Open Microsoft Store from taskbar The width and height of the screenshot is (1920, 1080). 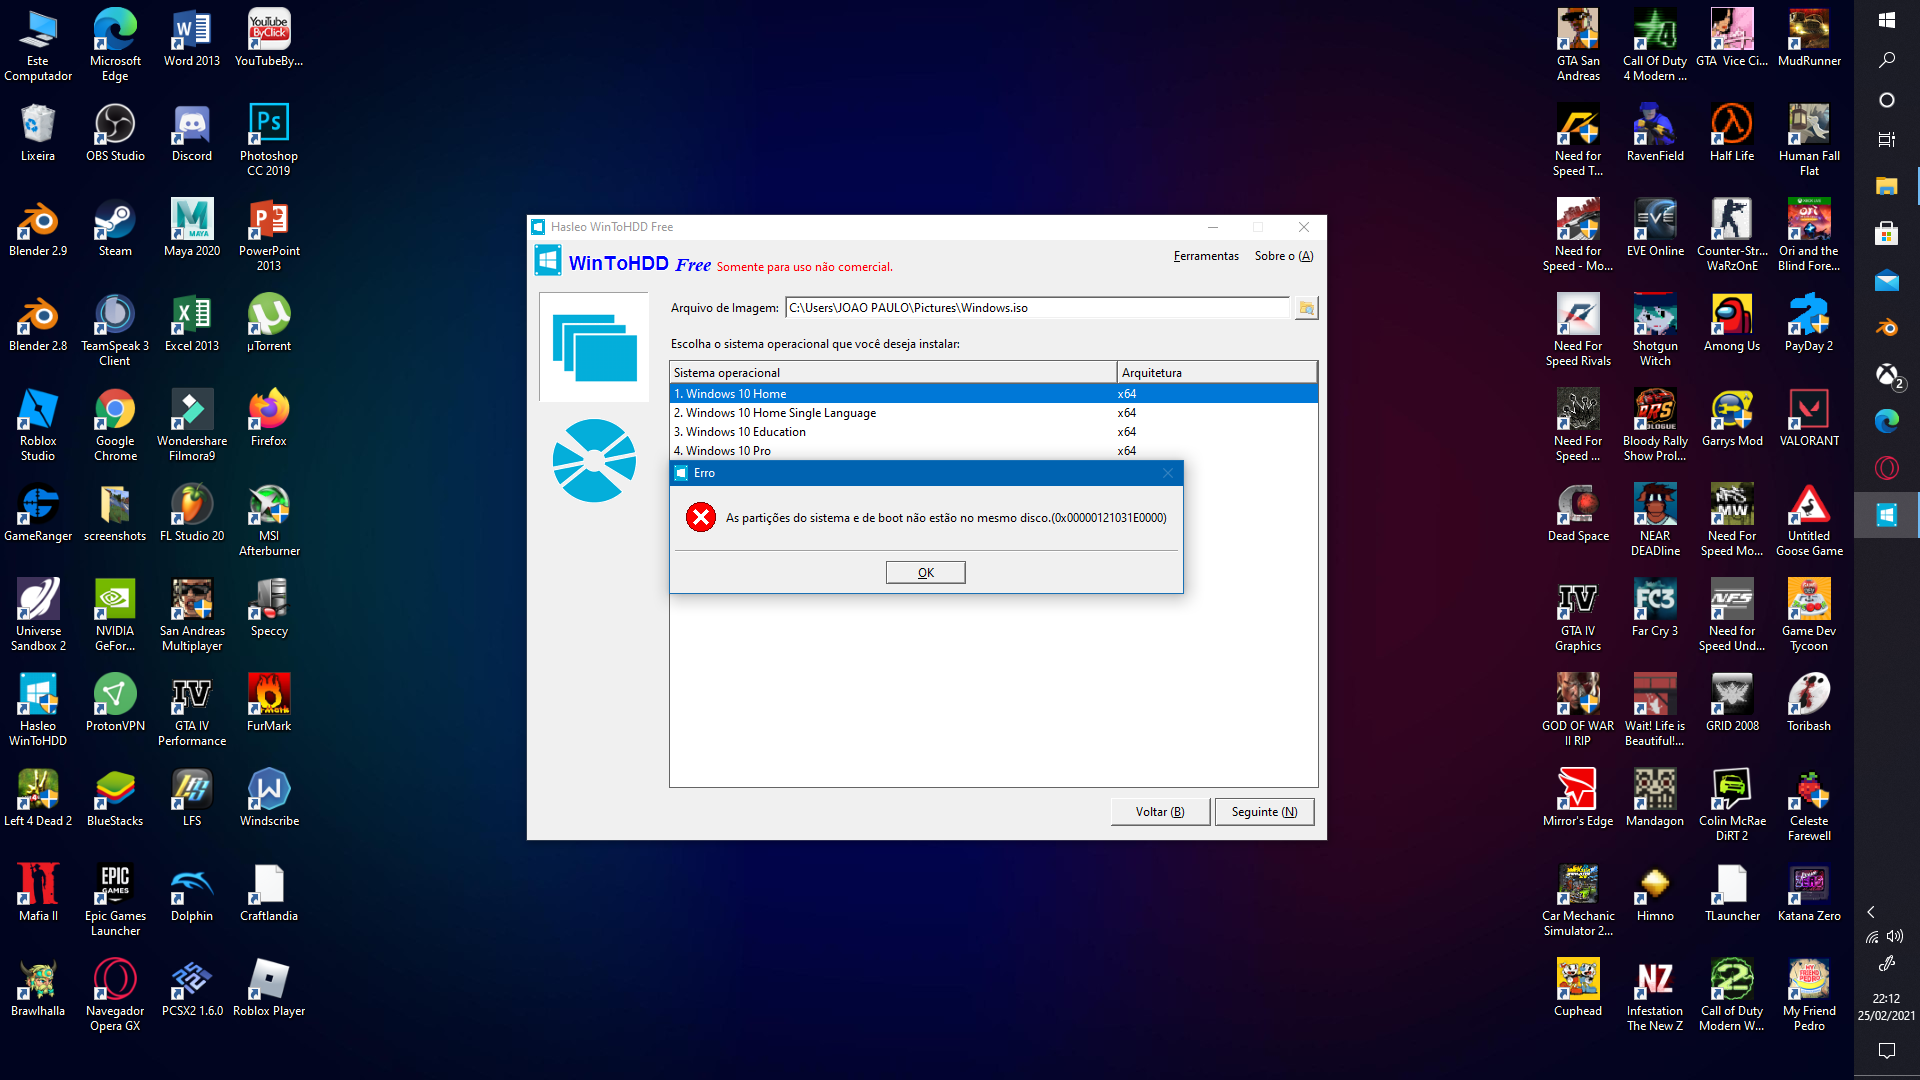pos(1887,233)
